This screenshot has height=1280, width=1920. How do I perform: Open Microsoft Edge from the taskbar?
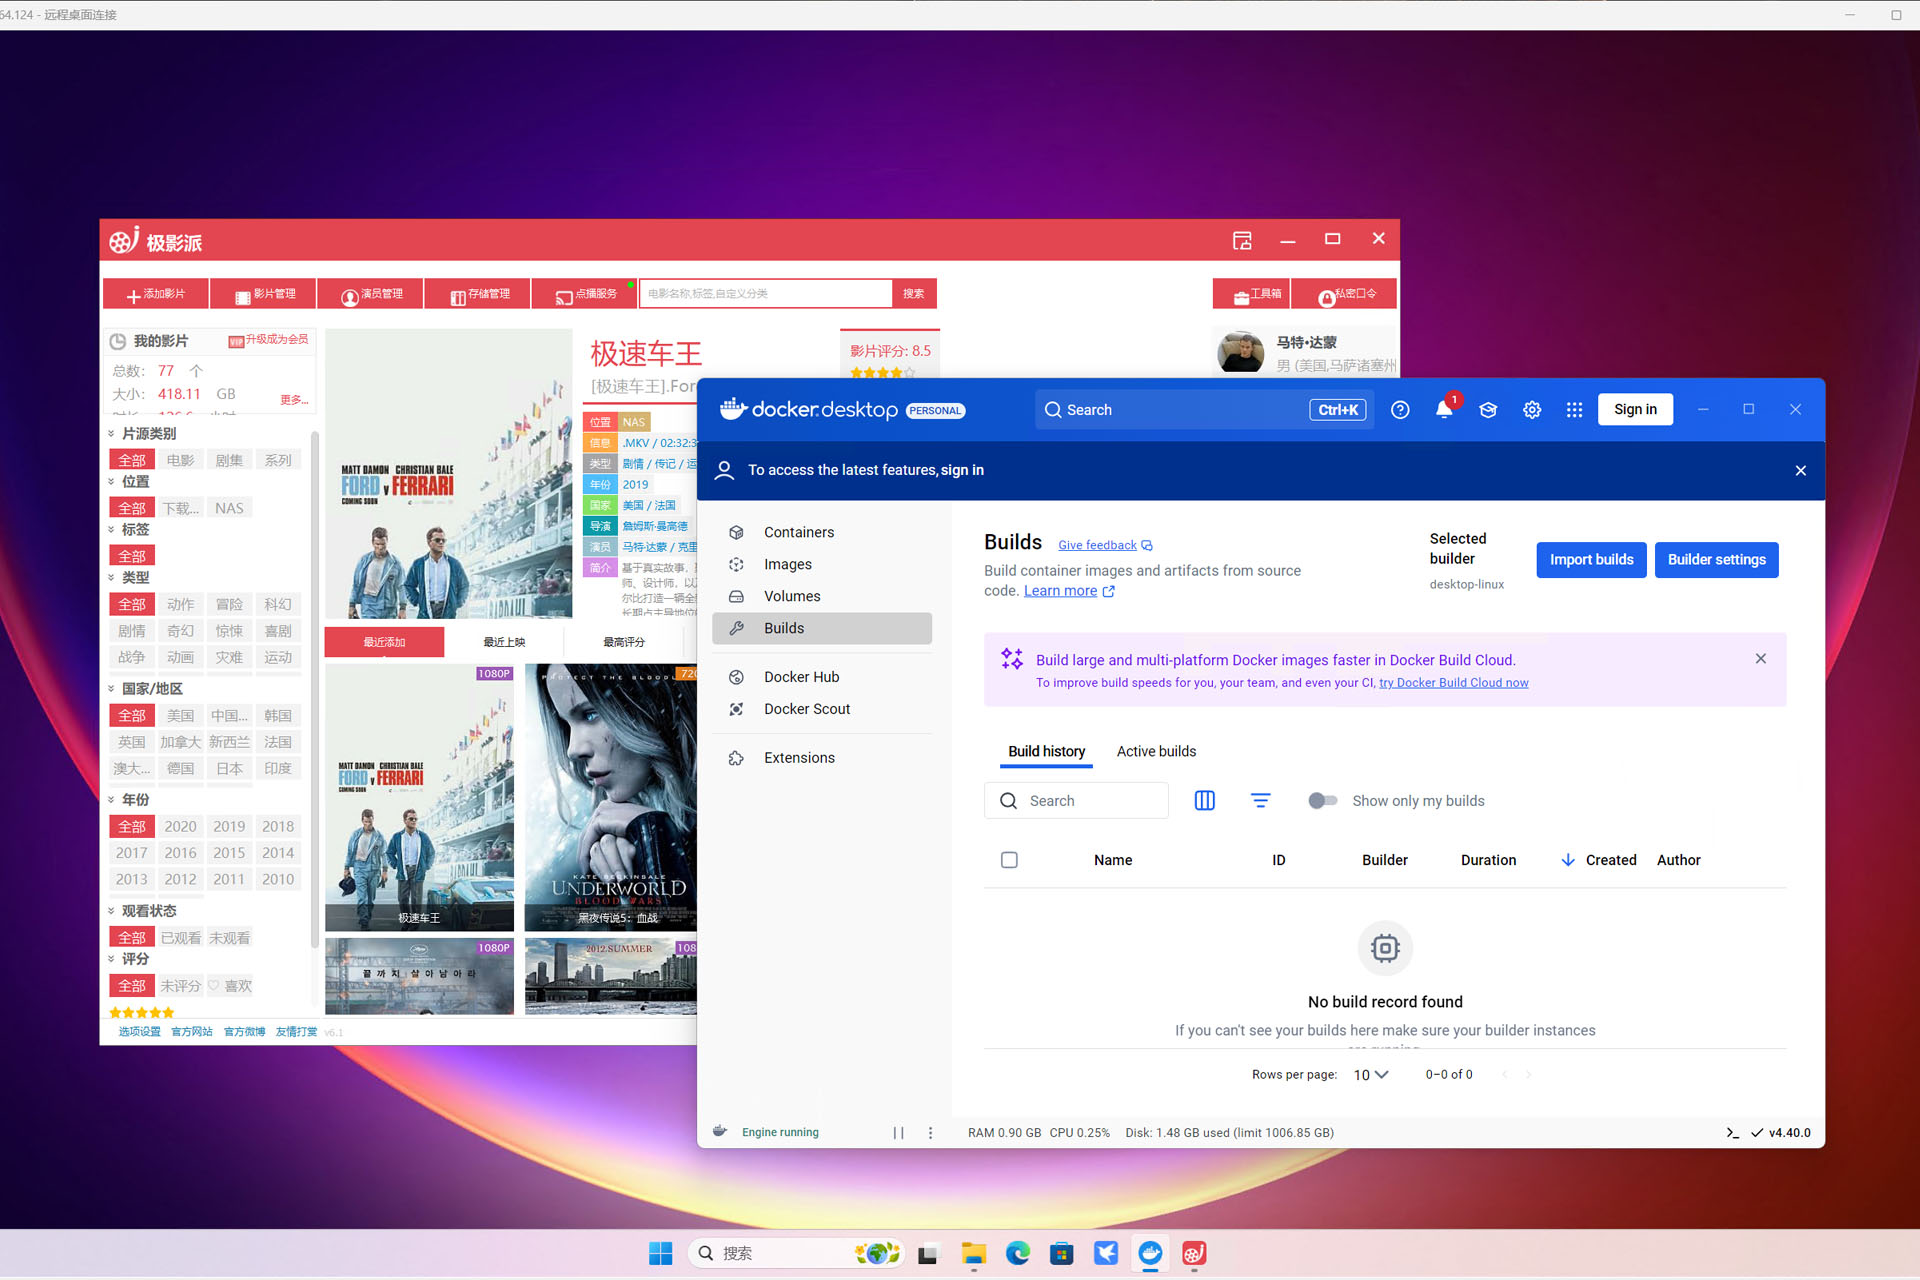click(x=1018, y=1253)
